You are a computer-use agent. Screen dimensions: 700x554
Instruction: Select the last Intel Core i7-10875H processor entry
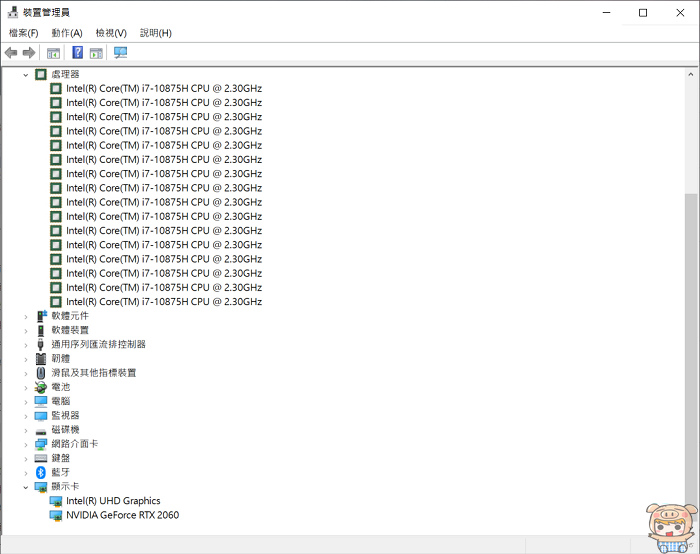click(x=164, y=302)
